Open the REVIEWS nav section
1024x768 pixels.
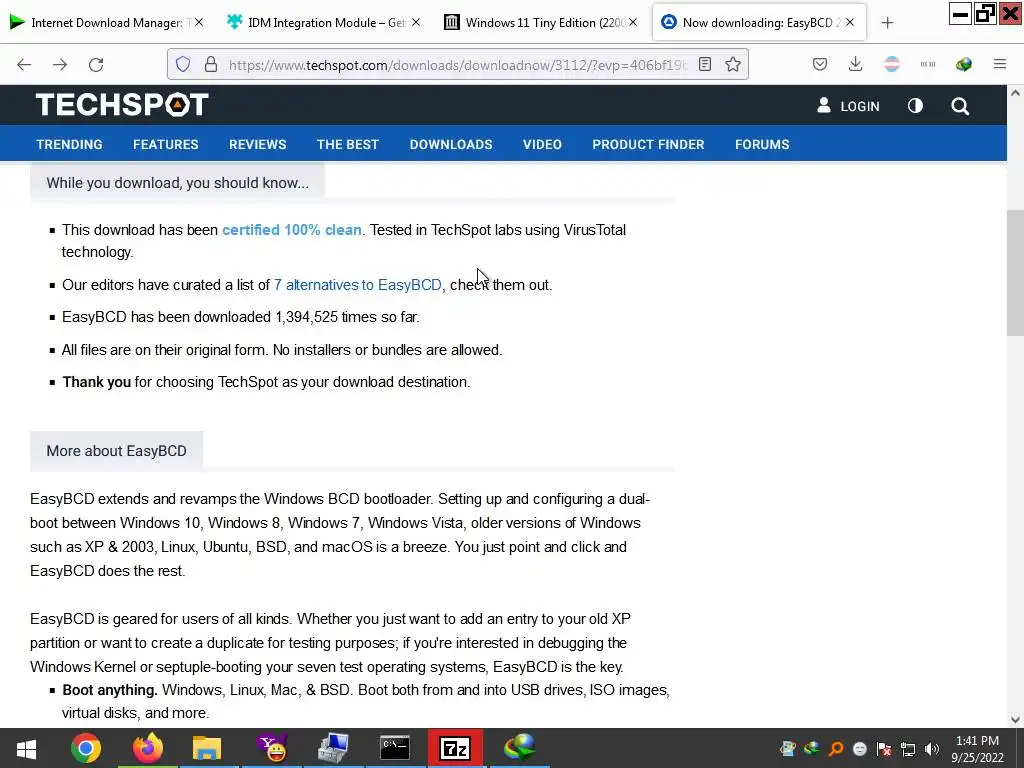click(x=257, y=144)
